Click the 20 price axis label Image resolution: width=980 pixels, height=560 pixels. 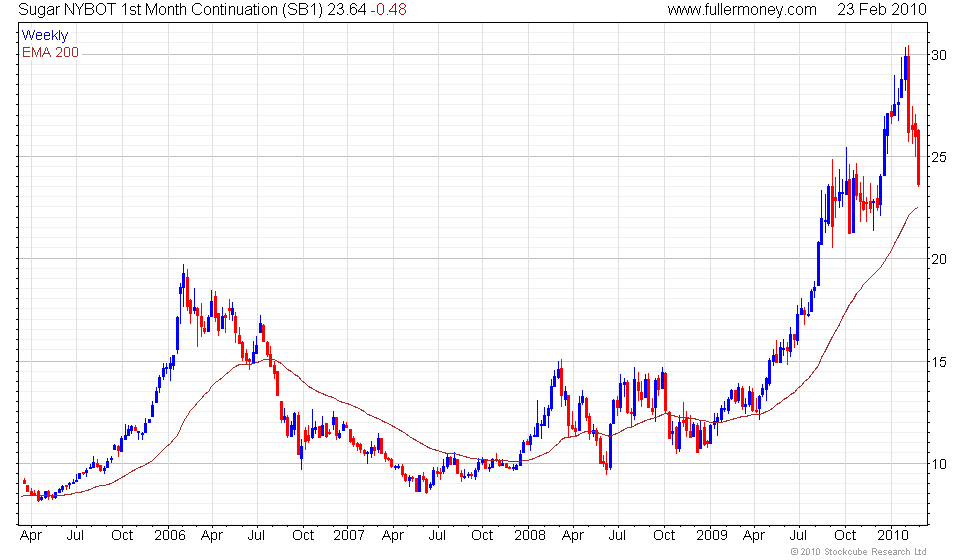[x=939, y=259]
